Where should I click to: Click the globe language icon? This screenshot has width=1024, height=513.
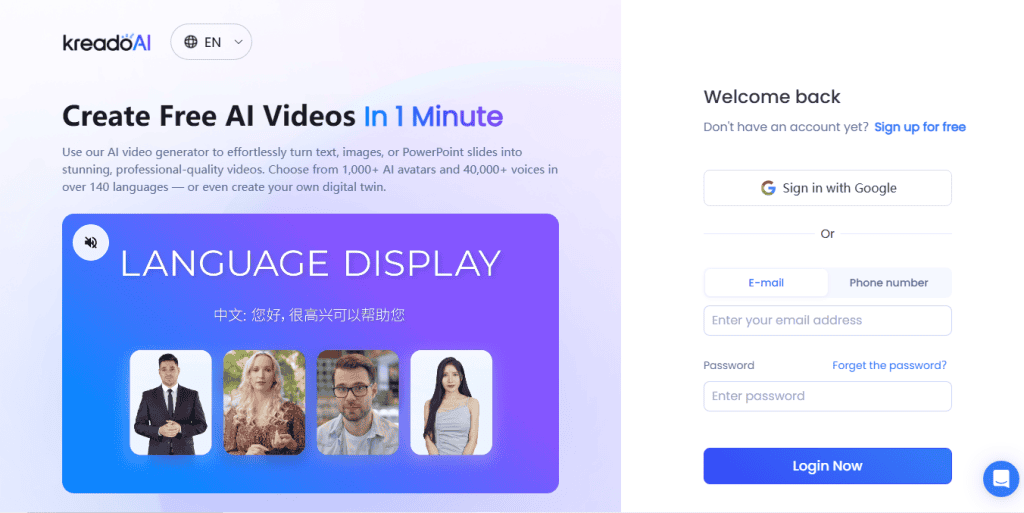tap(191, 42)
